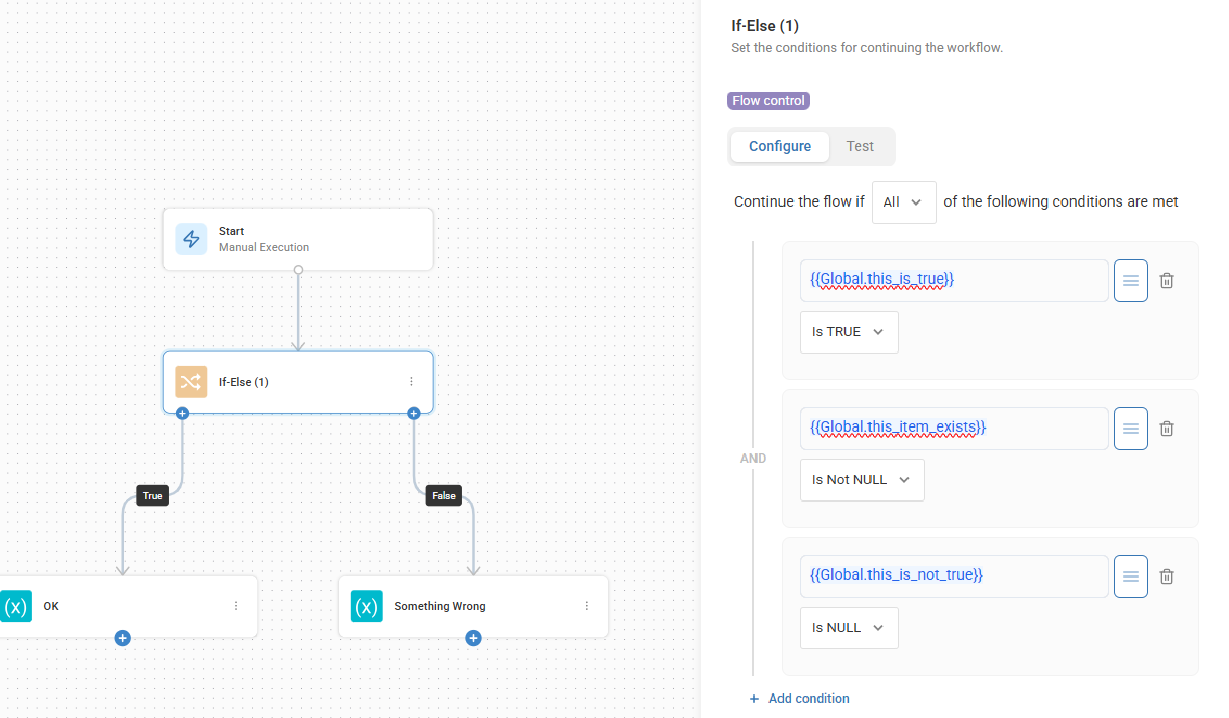Click the Something Wrong node variable icon
The height and width of the screenshot is (718, 1229).
pos(366,606)
